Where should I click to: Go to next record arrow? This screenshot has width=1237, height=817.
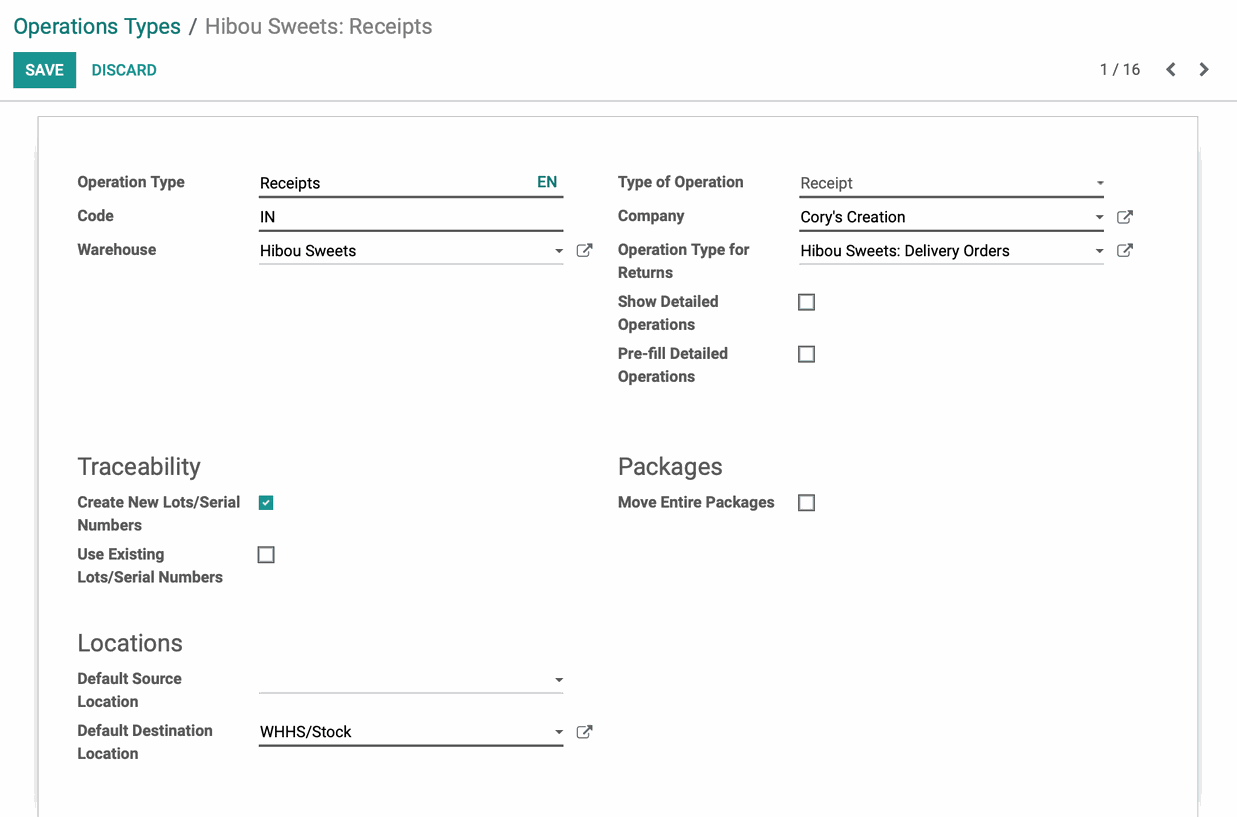coord(1204,69)
